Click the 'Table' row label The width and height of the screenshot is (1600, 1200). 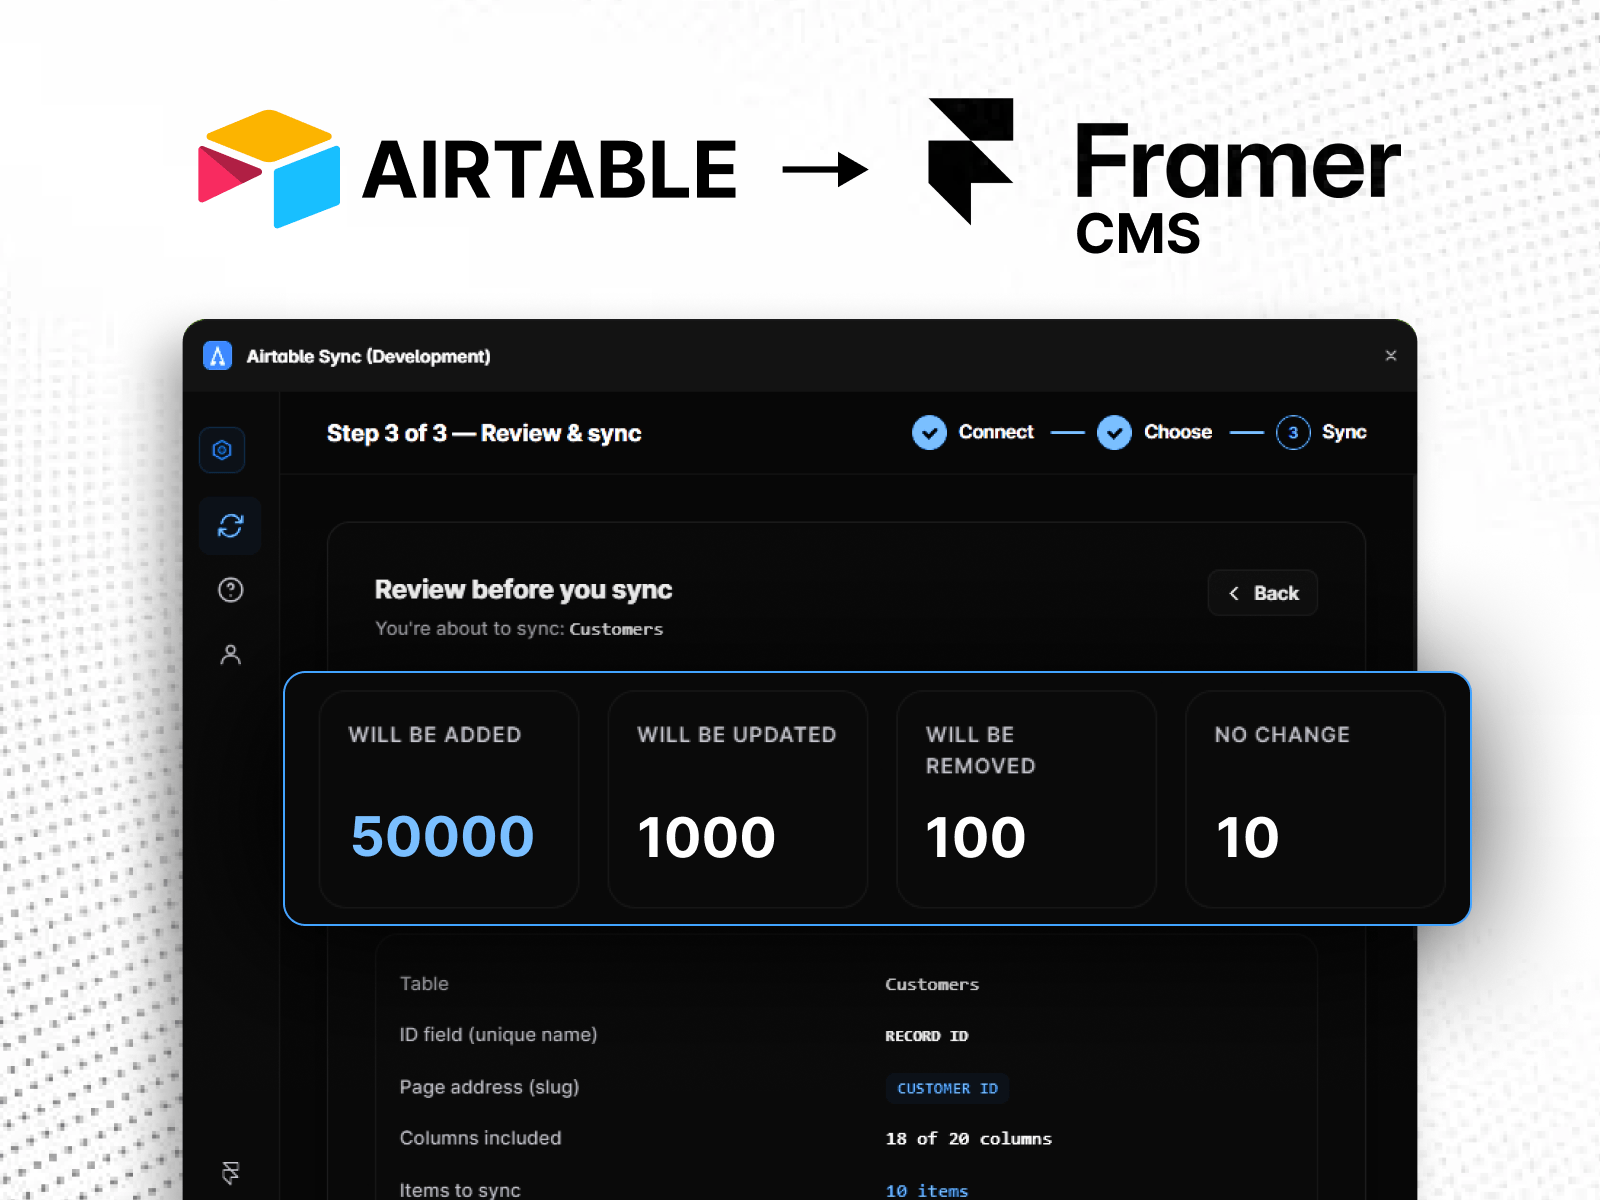coord(424,984)
